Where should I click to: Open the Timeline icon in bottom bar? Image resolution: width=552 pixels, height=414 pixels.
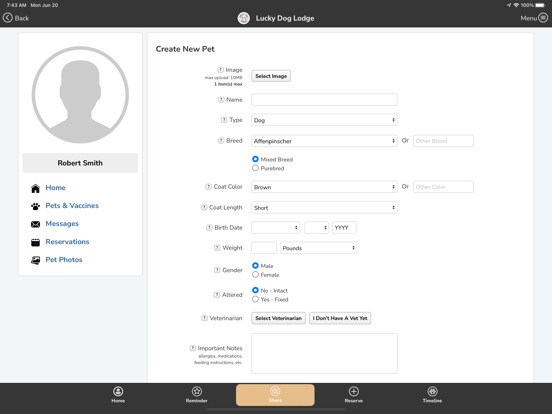tap(432, 391)
